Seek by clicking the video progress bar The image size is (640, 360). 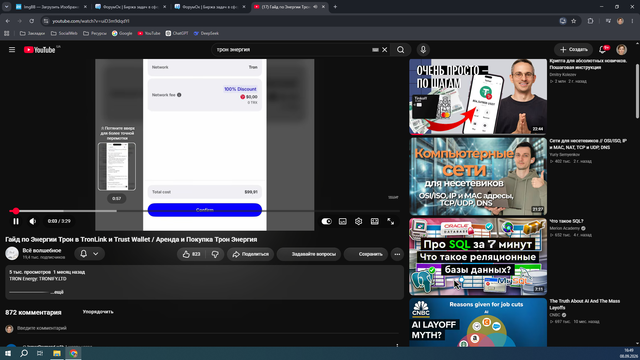(x=204, y=211)
